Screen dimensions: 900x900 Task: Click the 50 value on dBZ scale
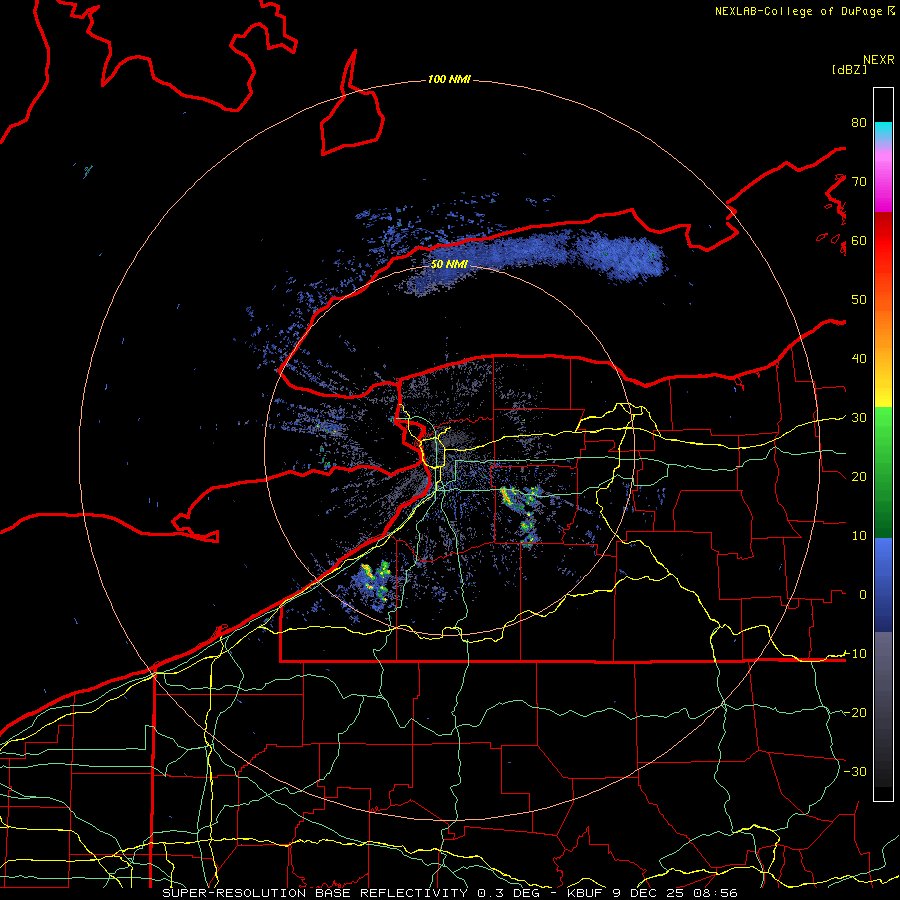click(859, 300)
